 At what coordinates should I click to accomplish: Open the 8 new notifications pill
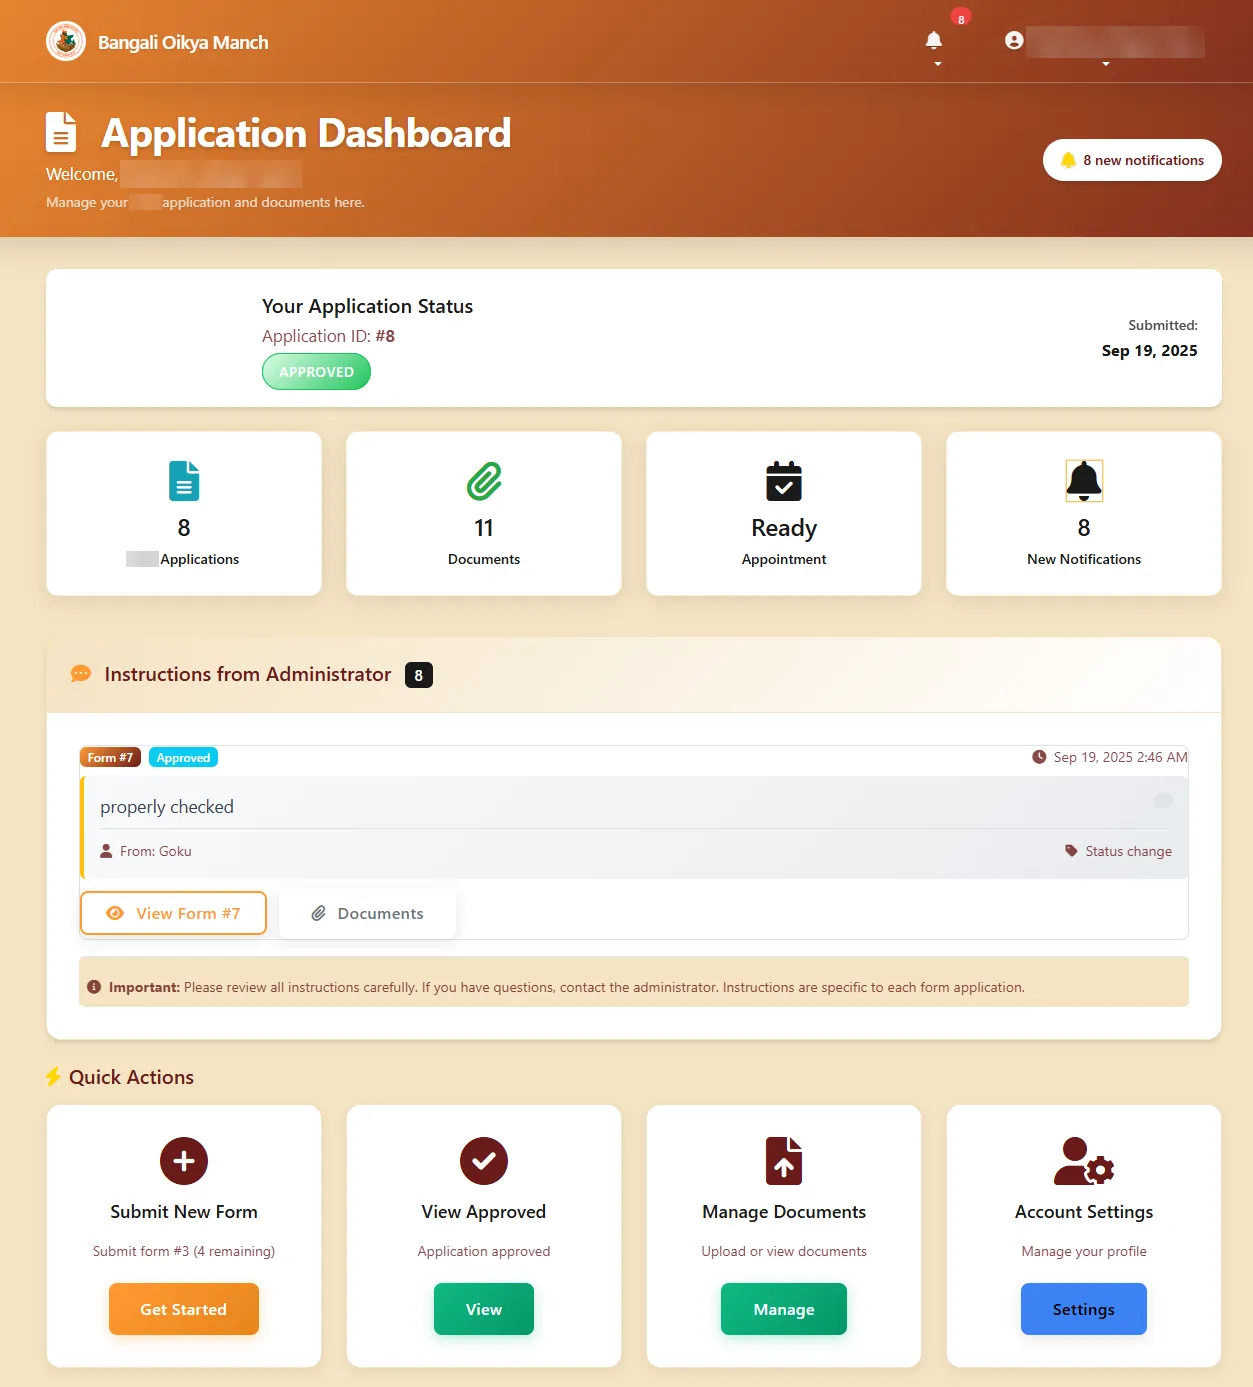click(x=1132, y=160)
